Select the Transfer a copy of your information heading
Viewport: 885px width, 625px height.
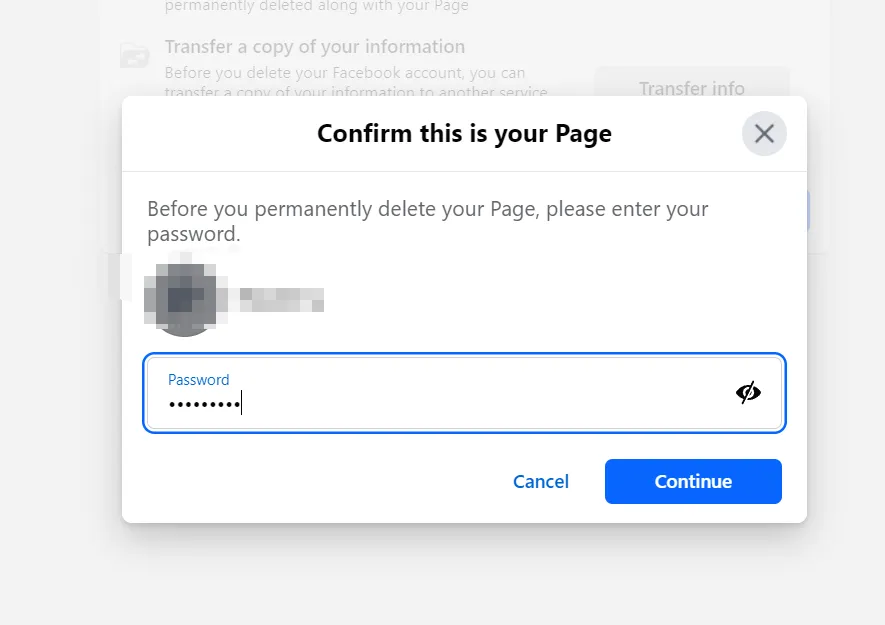pos(315,47)
